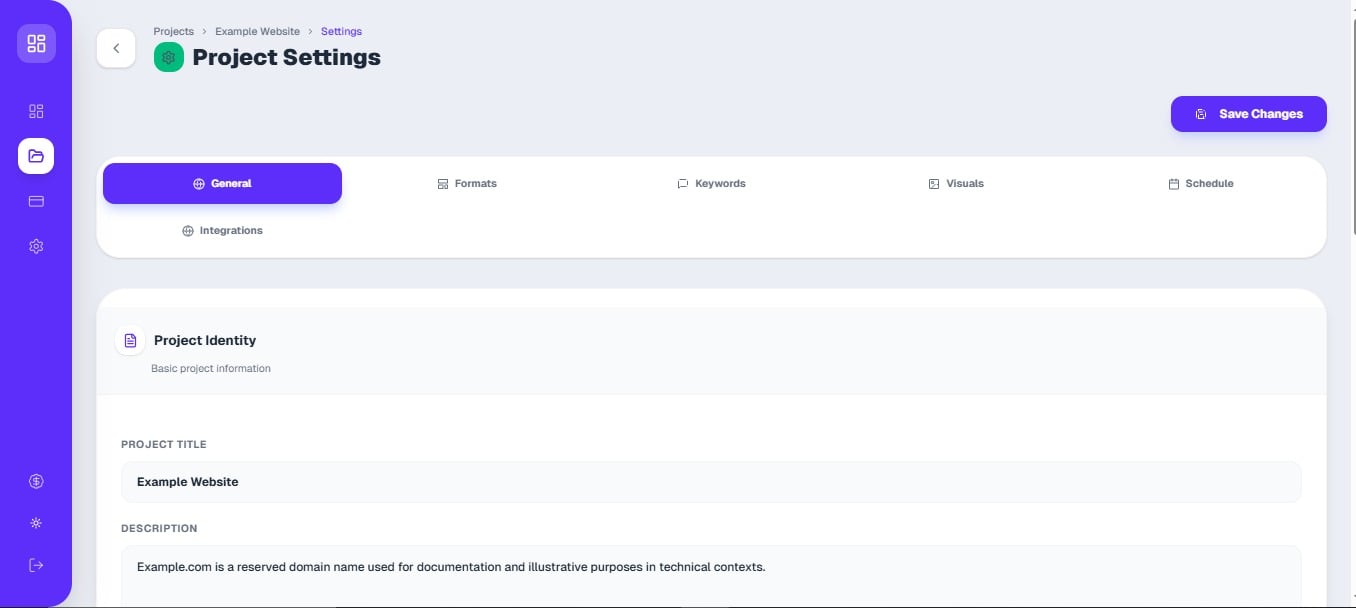Focus the Project Title input field
1356x608 pixels.
pos(711,482)
